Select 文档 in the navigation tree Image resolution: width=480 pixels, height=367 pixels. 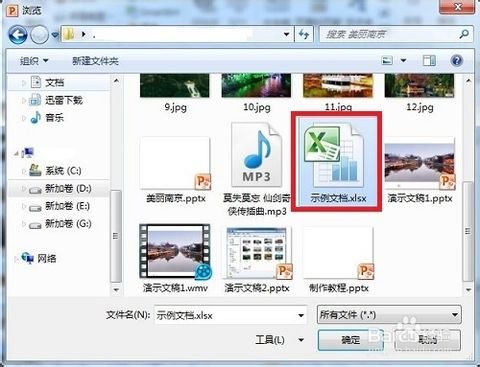55,82
